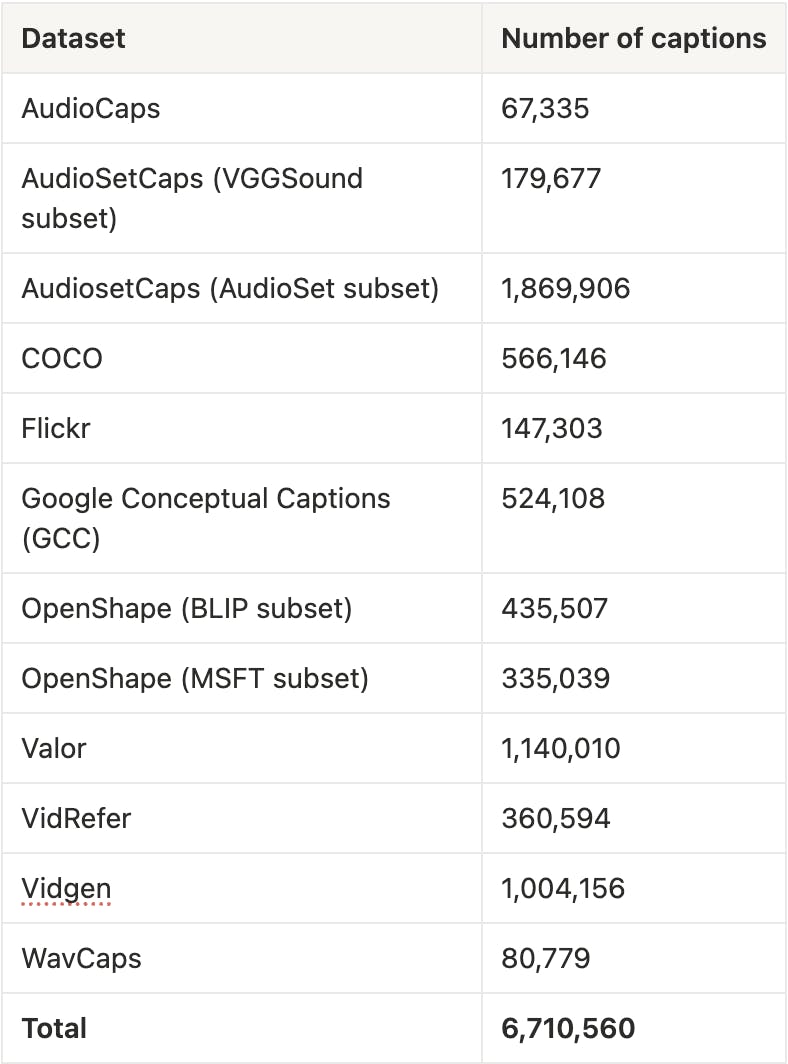Select the Valor dataset cell
Image resolution: width=788 pixels, height=1064 pixels.
tap(54, 748)
